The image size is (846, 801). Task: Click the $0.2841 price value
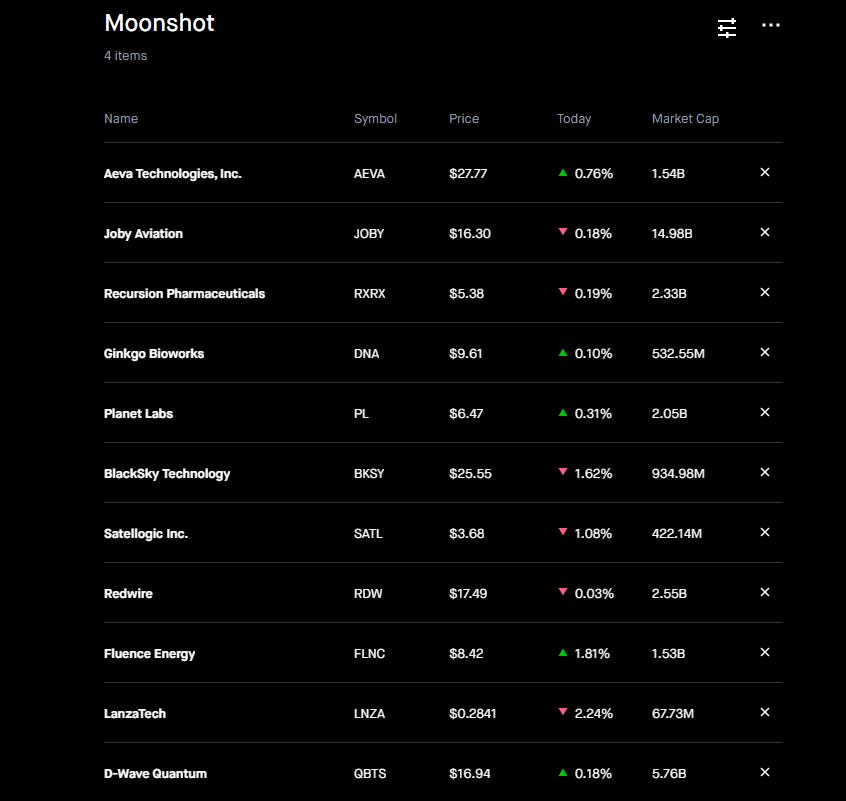click(x=472, y=714)
